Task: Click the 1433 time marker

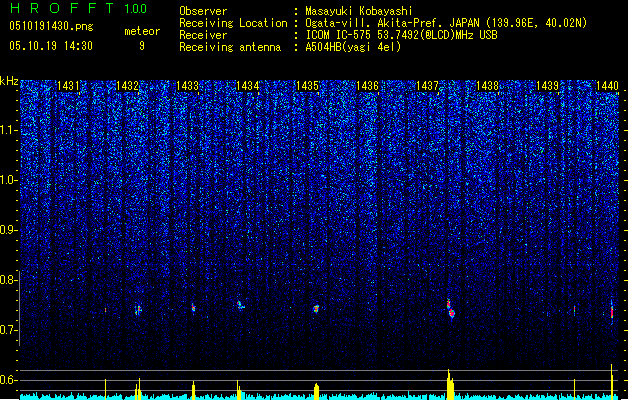Action: click(188, 86)
